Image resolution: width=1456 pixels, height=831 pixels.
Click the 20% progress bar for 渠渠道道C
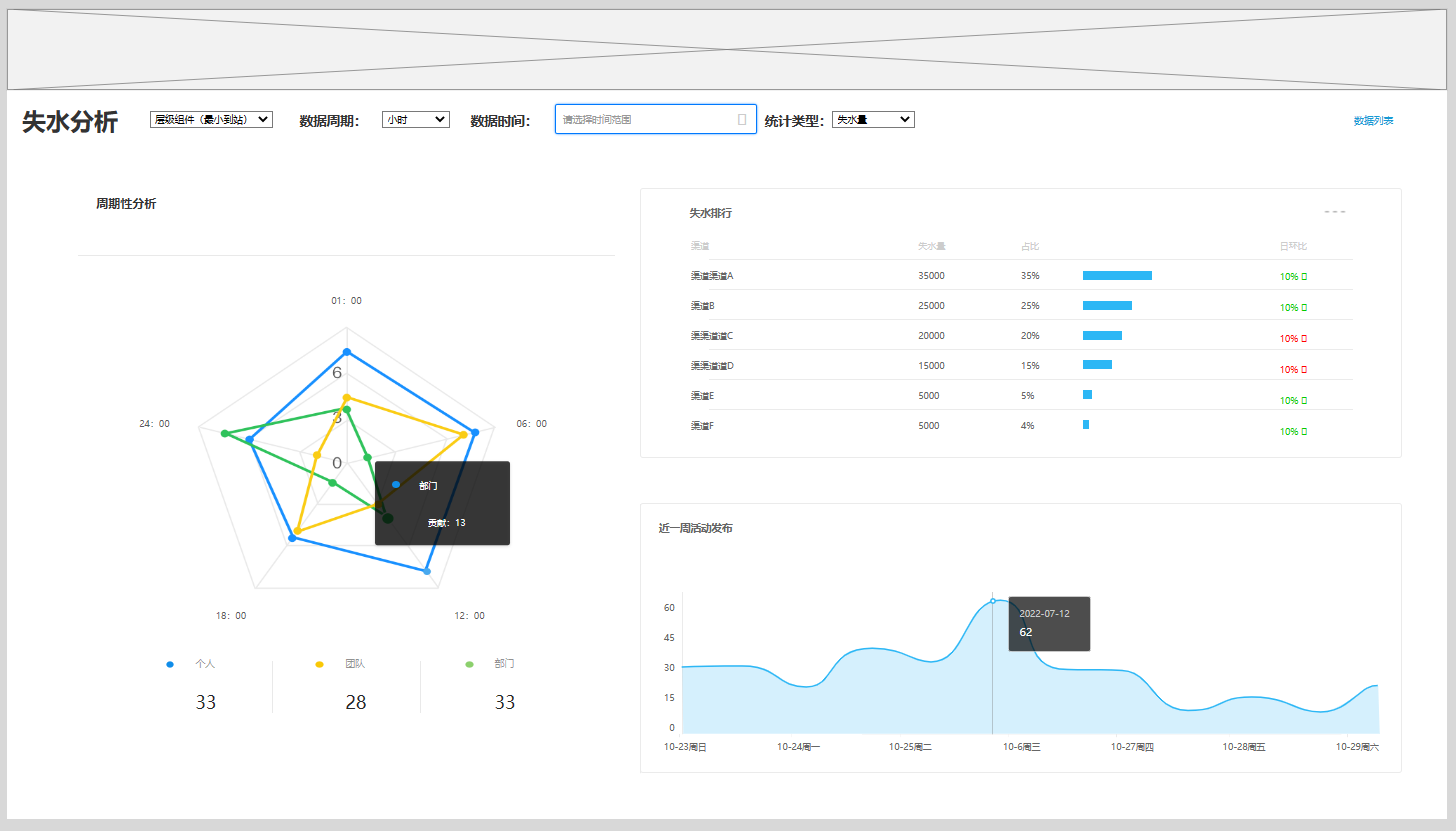[1102, 335]
